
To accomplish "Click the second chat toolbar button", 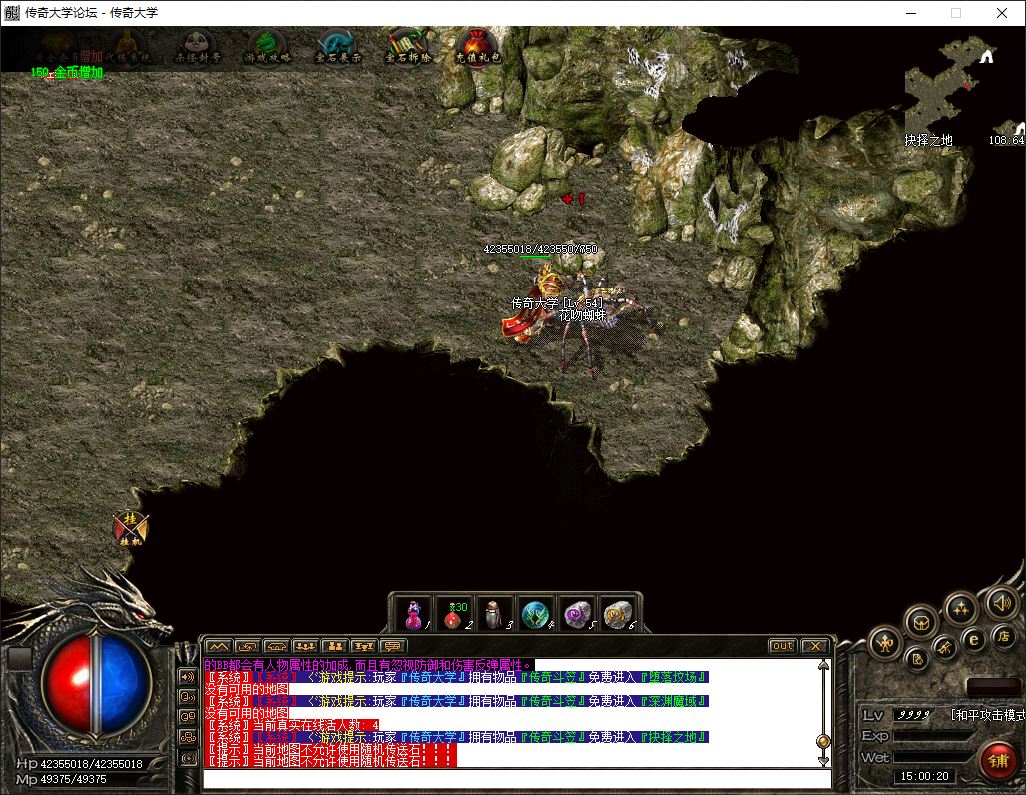I will tap(247, 646).
